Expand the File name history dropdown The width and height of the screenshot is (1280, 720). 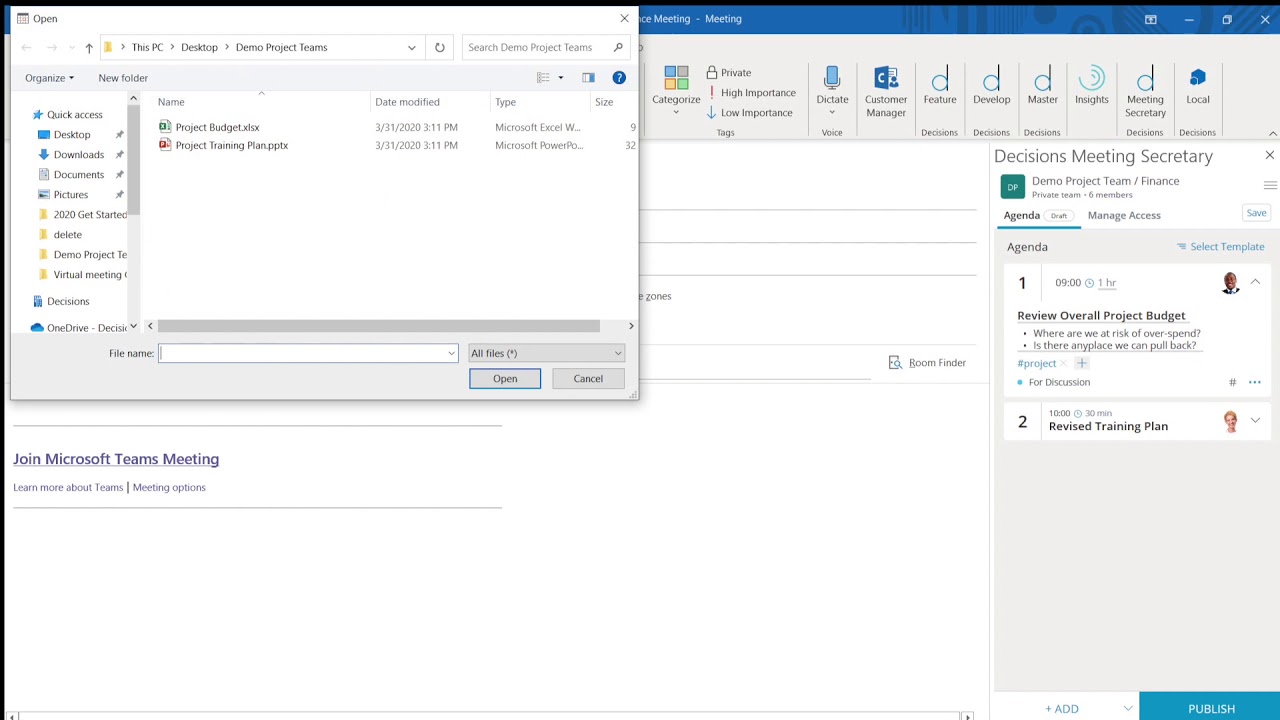[451, 353]
